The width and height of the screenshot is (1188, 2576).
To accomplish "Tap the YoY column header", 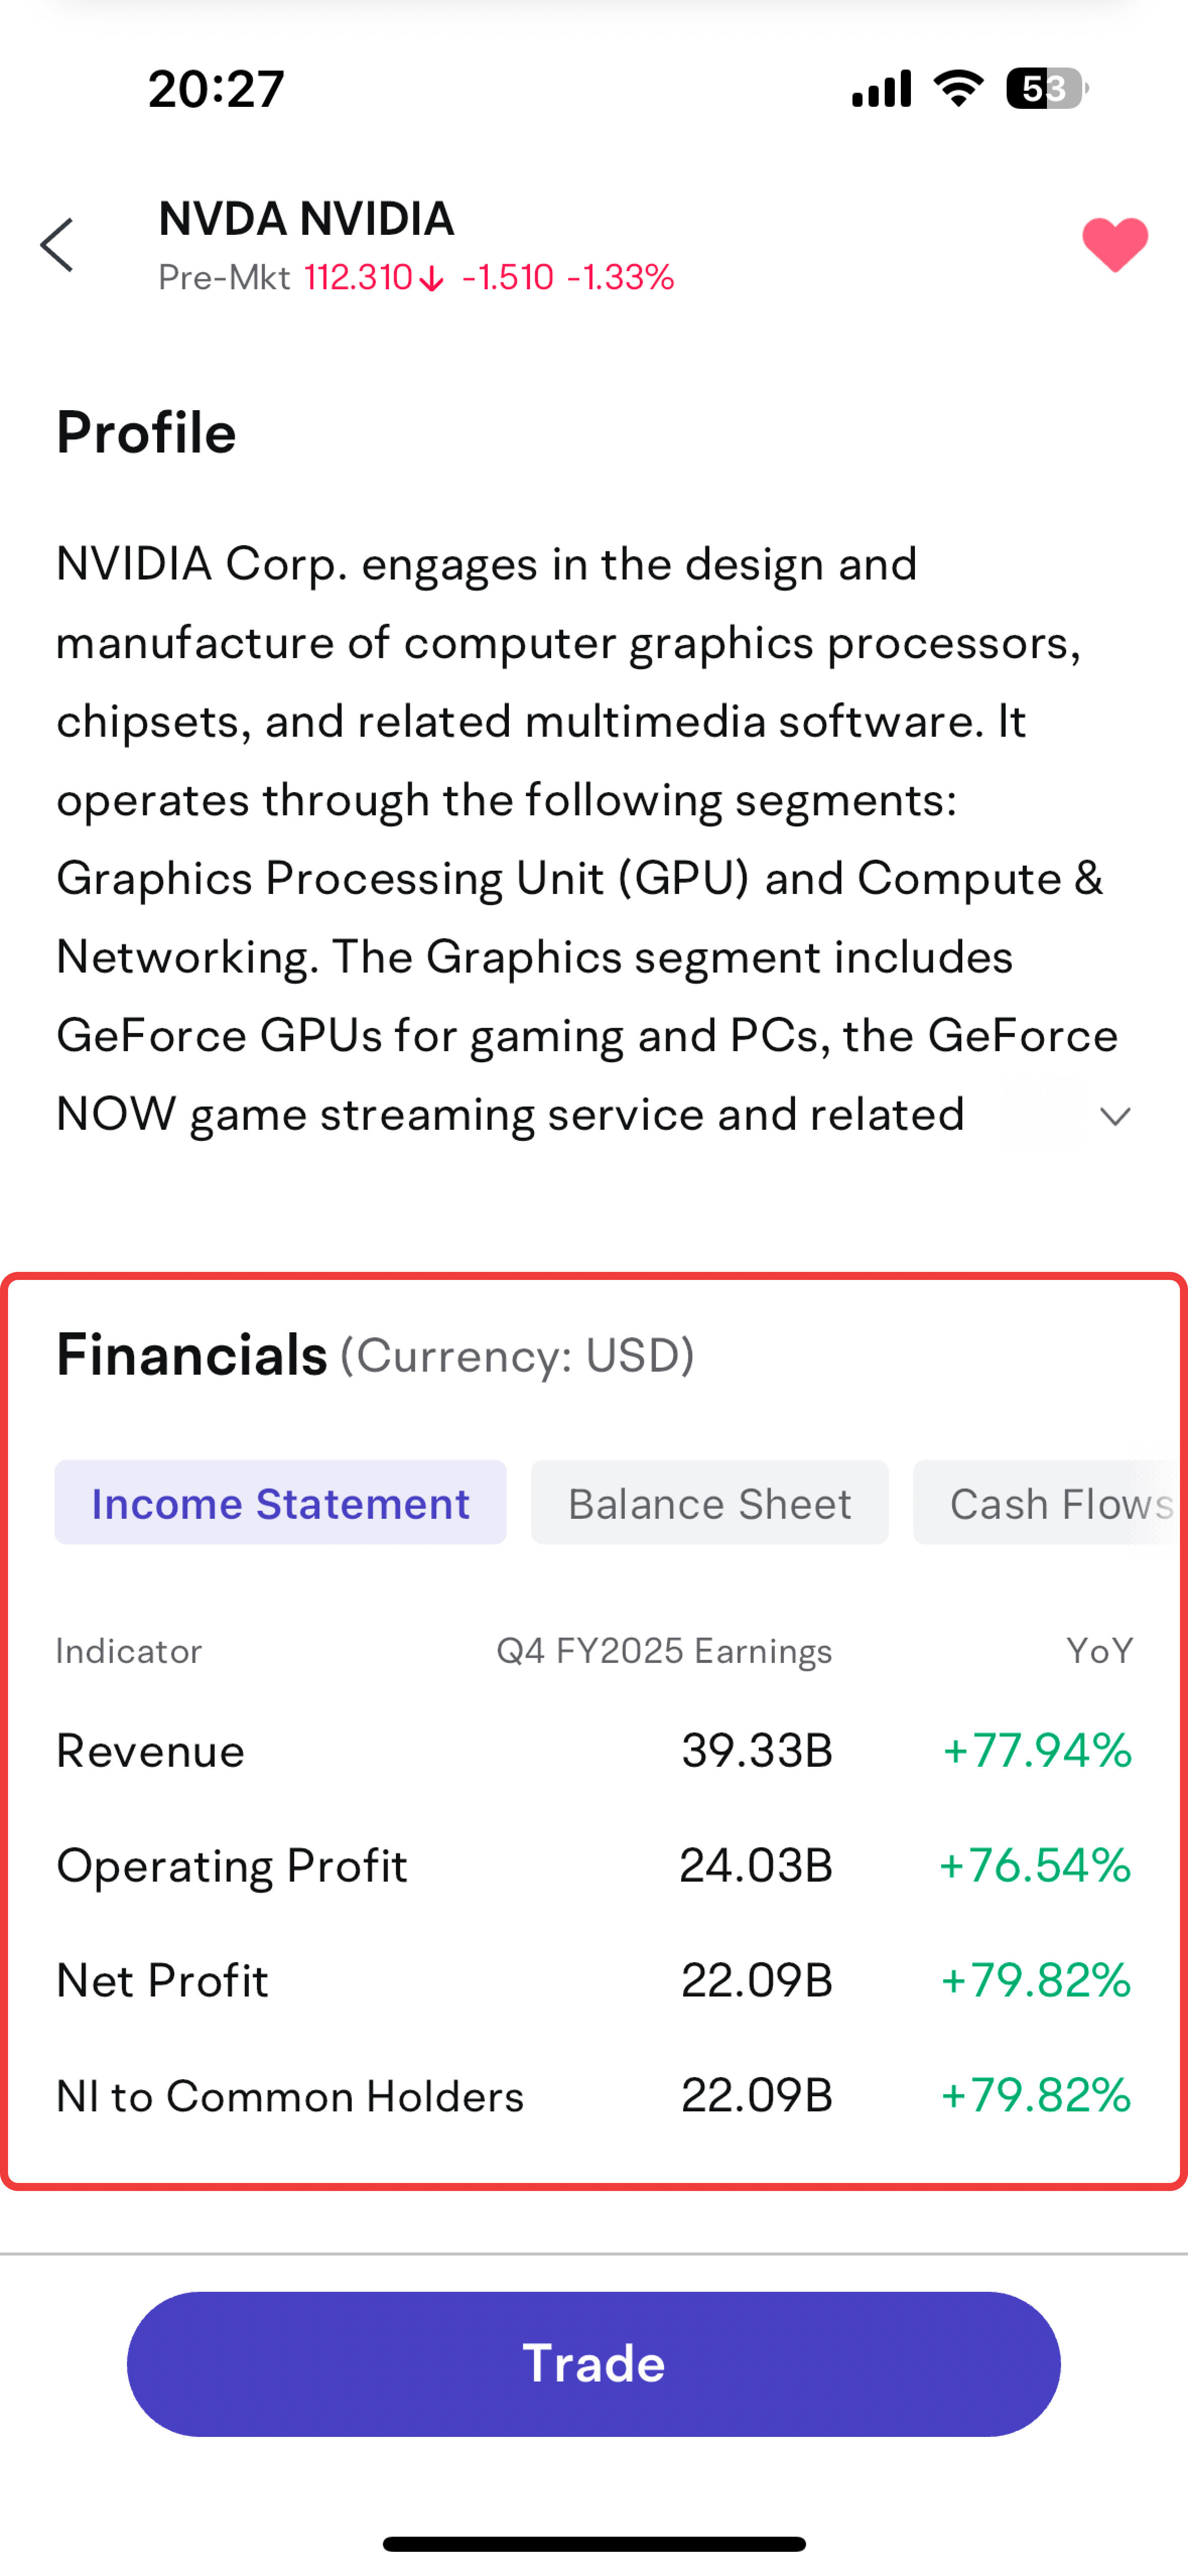I will (1099, 1651).
